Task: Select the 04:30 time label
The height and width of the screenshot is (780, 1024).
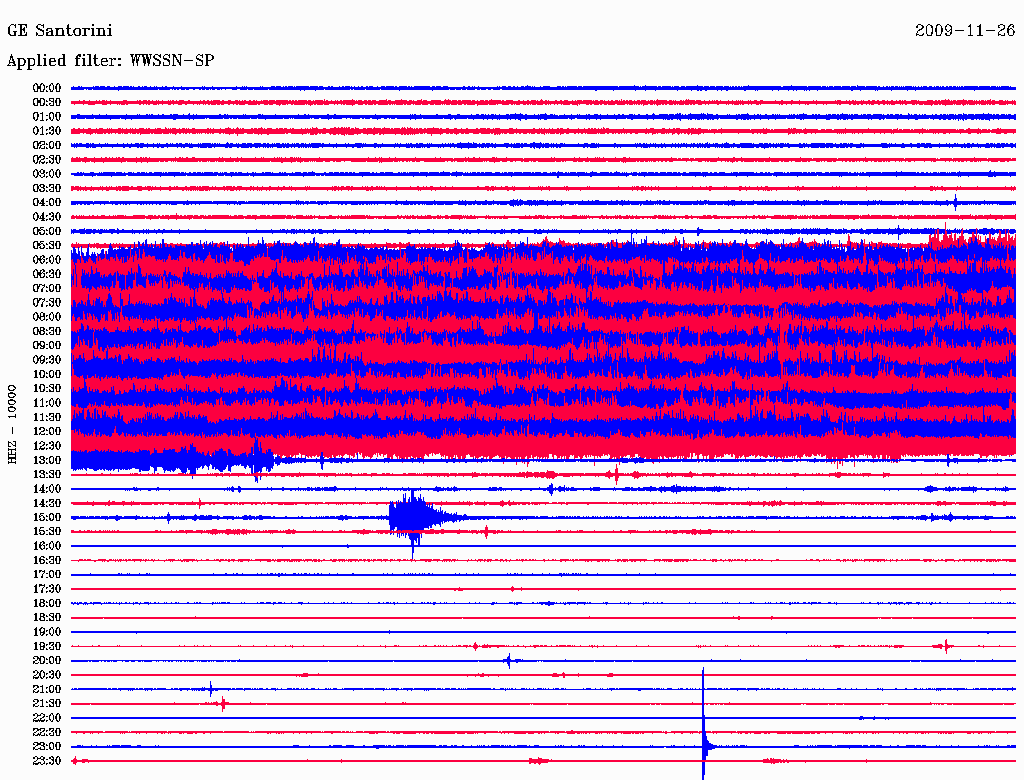Action: pos(47,217)
